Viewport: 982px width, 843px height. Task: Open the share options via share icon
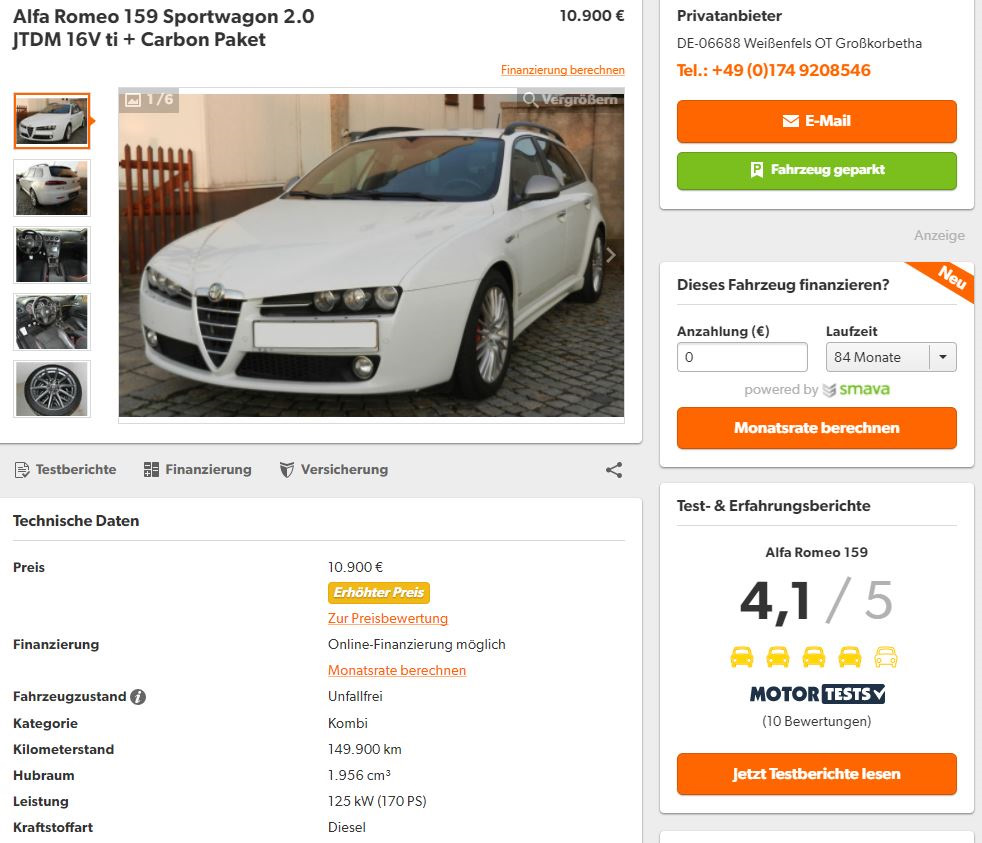click(613, 469)
